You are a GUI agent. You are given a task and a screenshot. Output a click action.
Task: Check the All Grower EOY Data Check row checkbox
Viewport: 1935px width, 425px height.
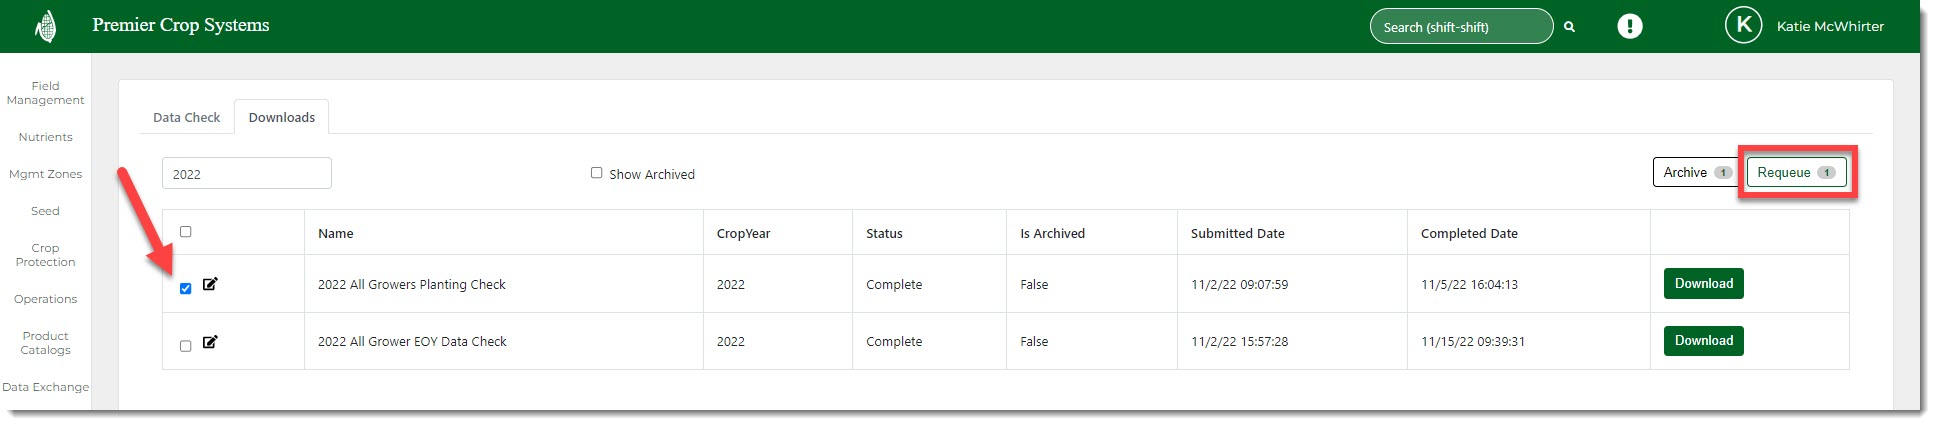185,346
